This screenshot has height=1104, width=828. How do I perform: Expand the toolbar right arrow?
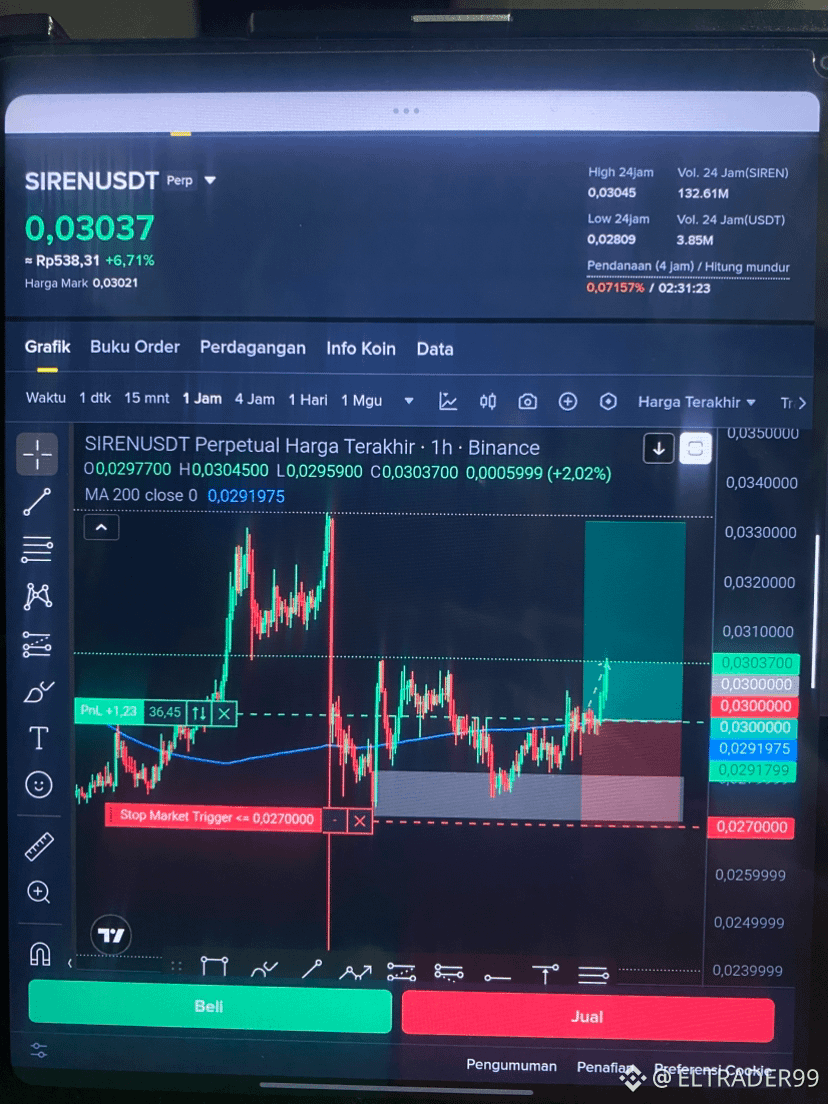[801, 403]
